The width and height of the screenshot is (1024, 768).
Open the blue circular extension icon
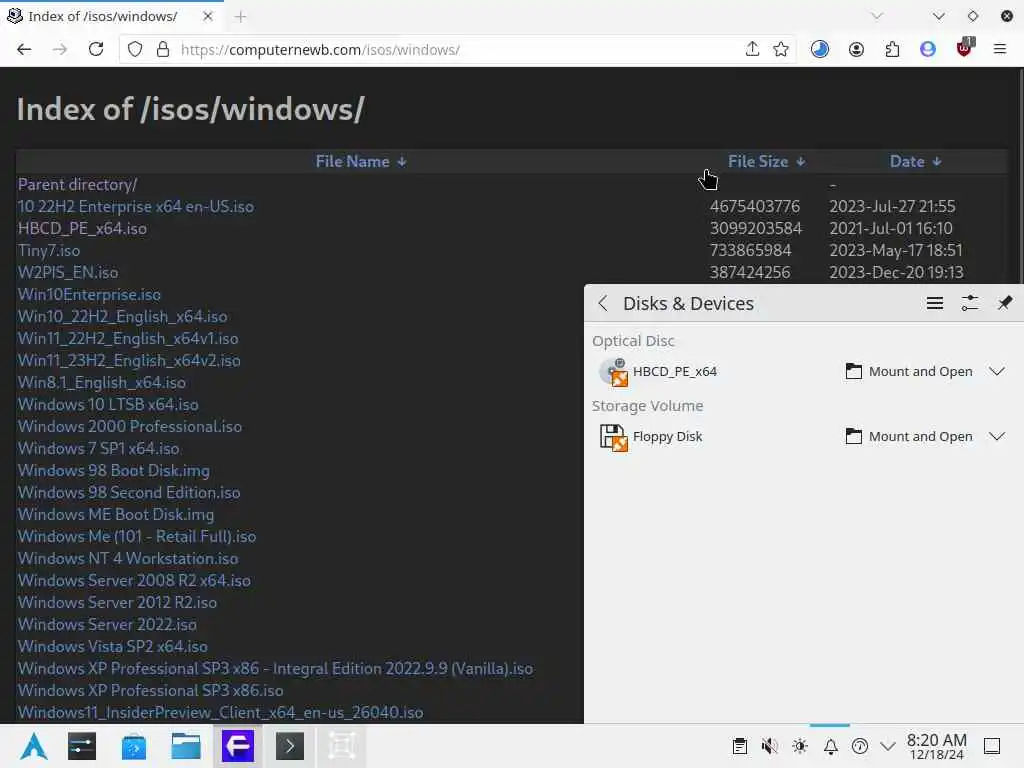[x=820, y=49]
